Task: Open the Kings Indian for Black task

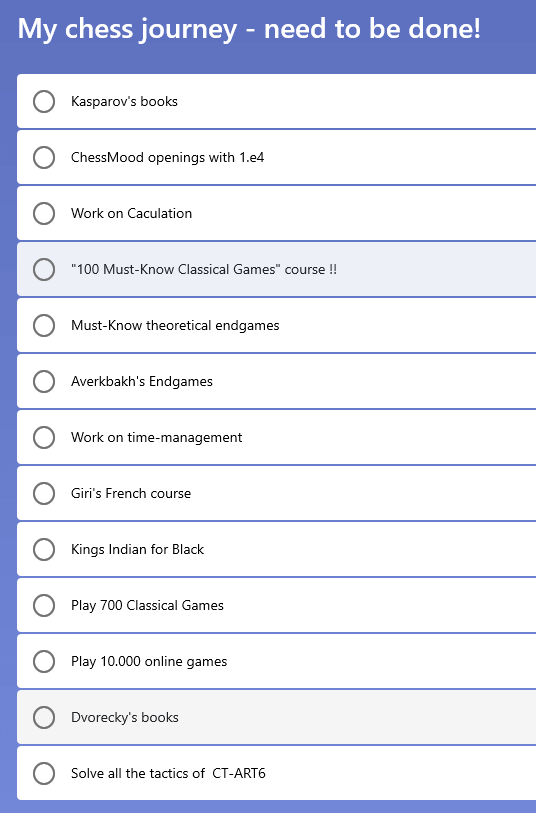Action: coord(277,549)
